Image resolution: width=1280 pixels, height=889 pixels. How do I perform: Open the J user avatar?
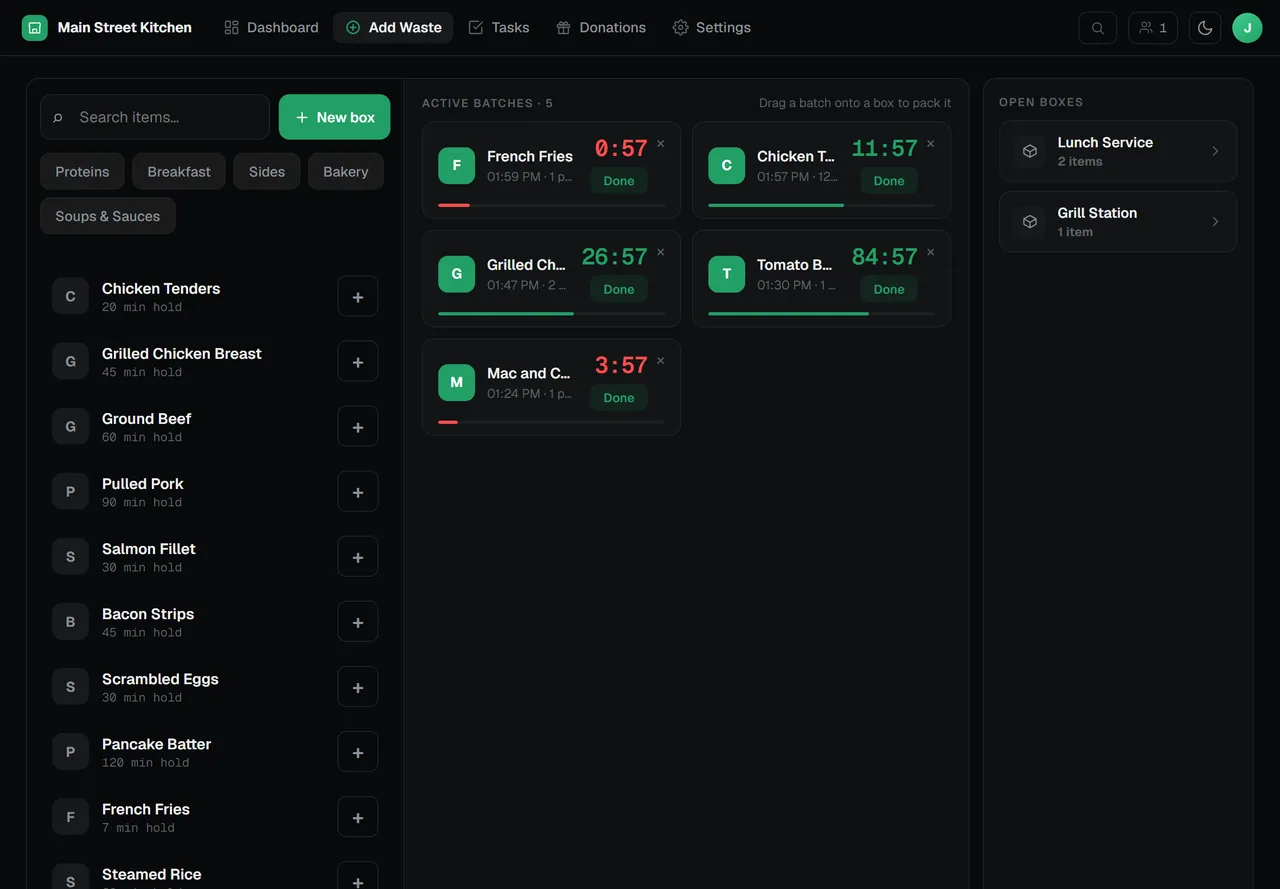tap(1247, 28)
